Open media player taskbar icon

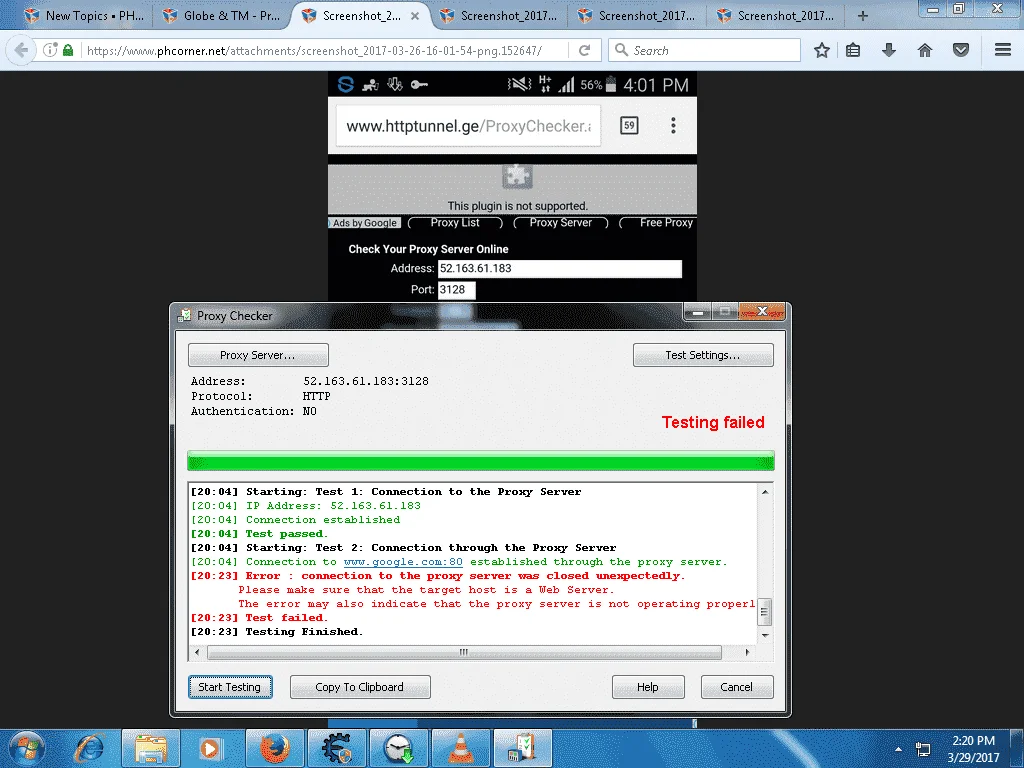click(x=210, y=749)
